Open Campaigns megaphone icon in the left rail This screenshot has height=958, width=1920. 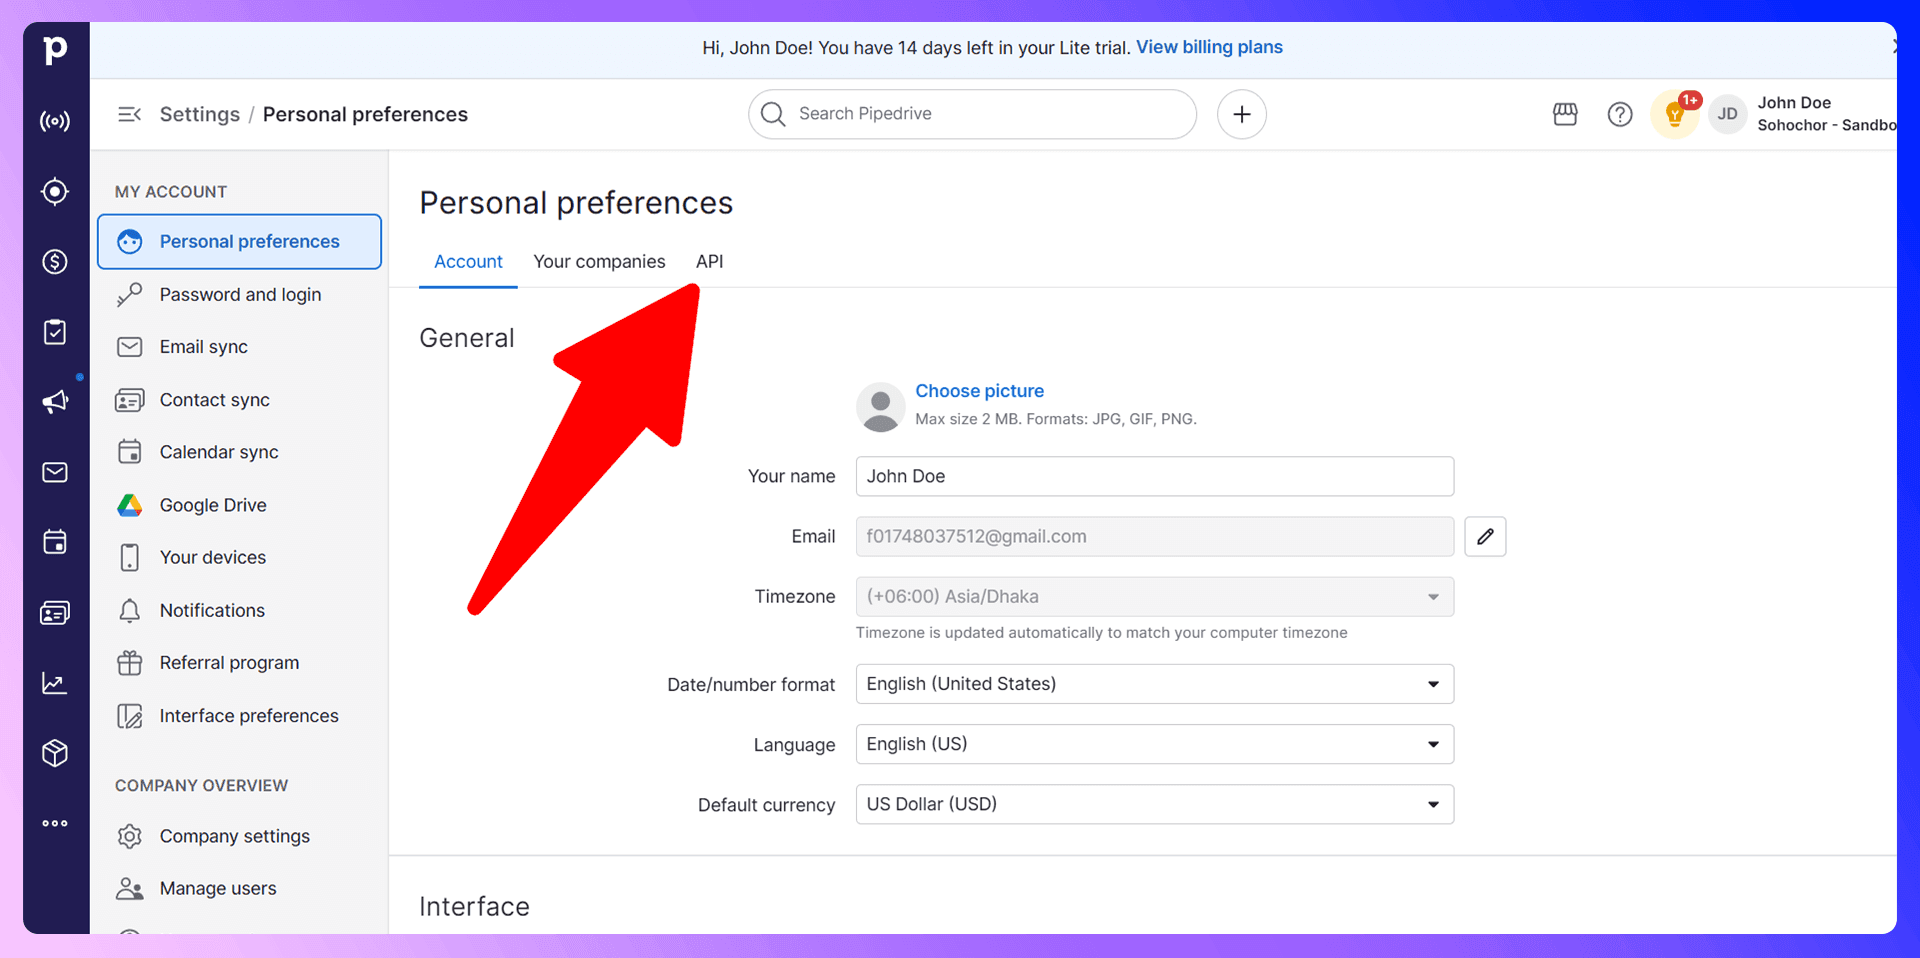[55, 402]
